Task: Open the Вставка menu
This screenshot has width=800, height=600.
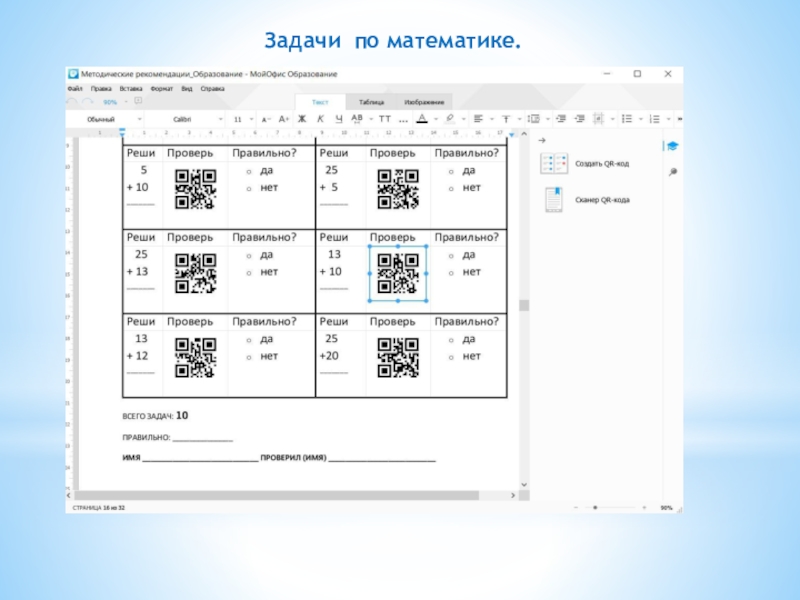Action: point(131,89)
